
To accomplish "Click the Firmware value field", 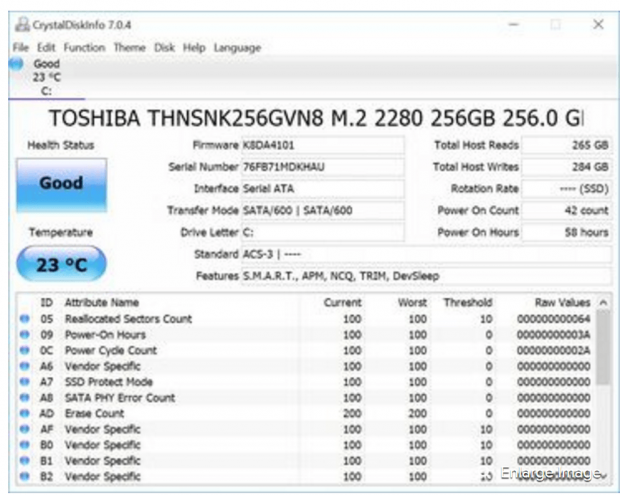I will 322,145.
